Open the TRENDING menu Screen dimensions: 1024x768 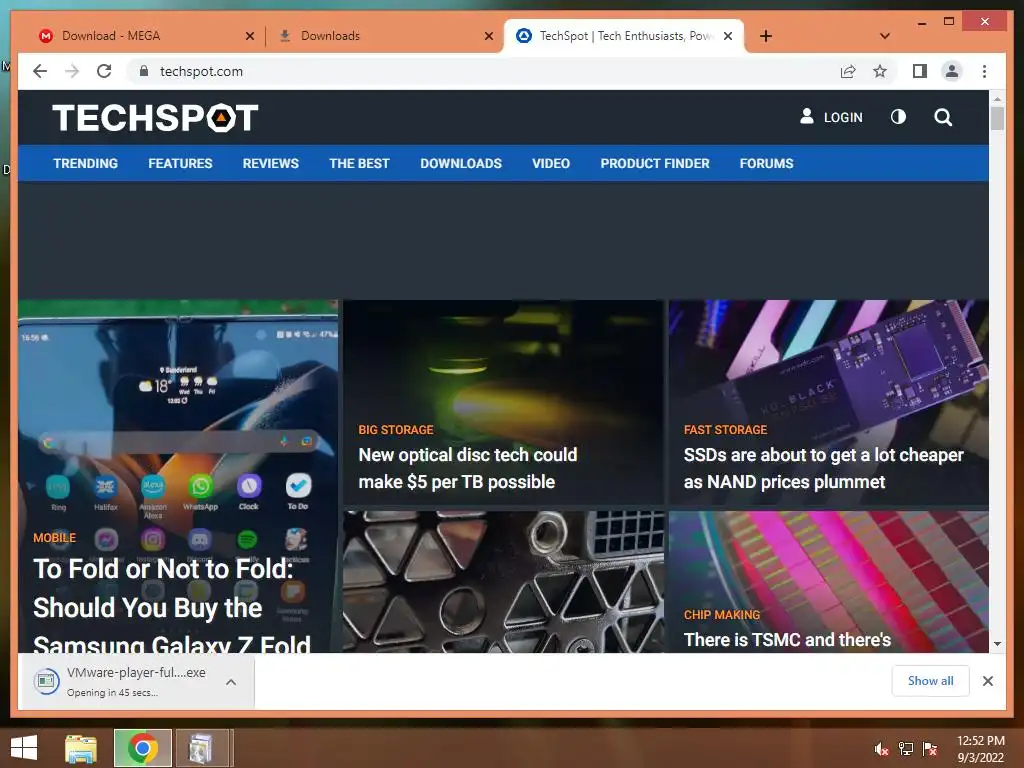[x=86, y=163]
